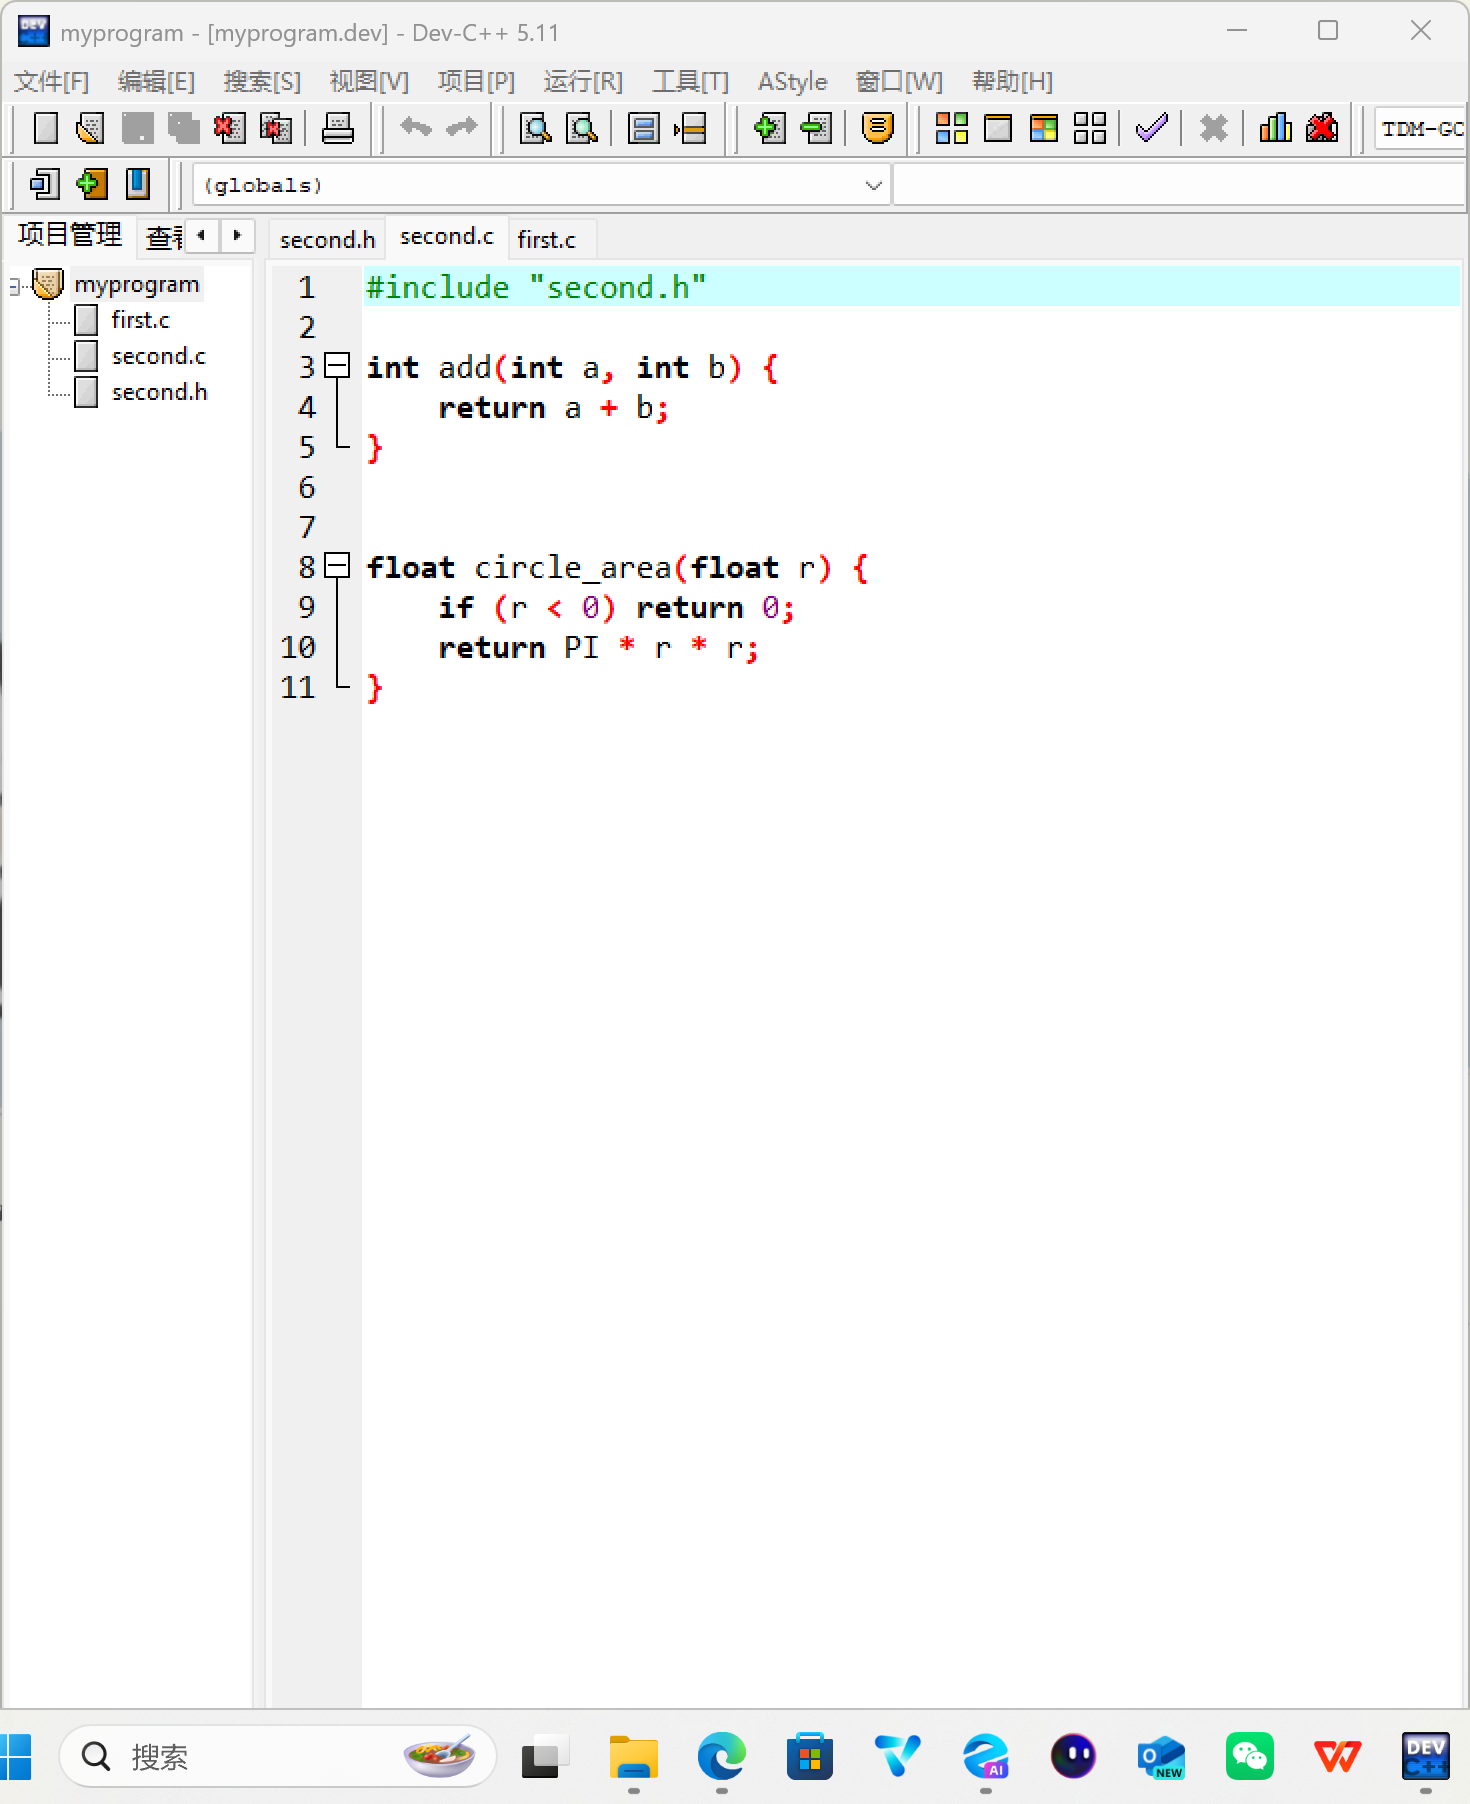Stop execution with the gray X icon
The width and height of the screenshot is (1470, 1804).
point(1213,128)
